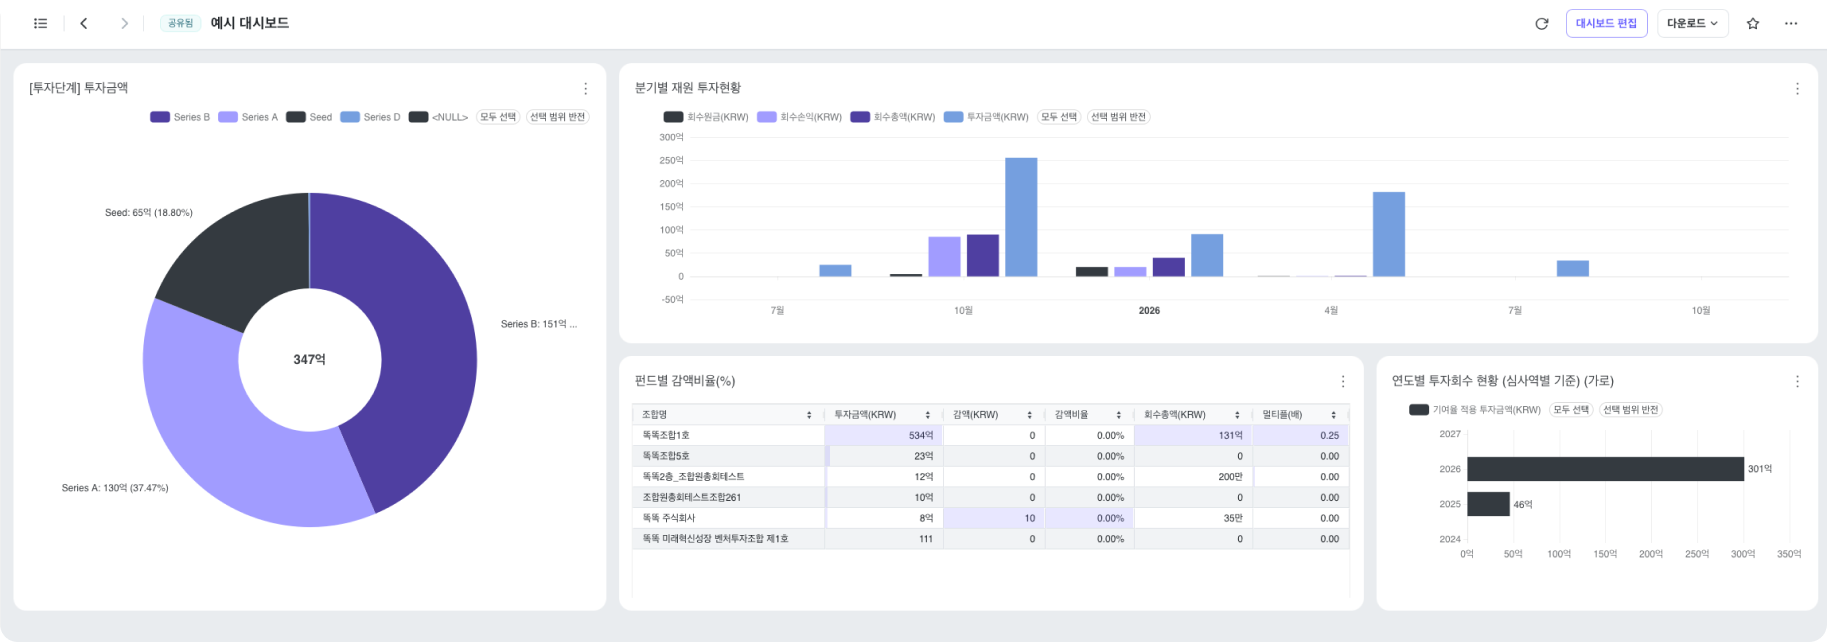Toggle <NULL> legend in donut chart
The width and height of the screenshot is (1827, 642).
438,117
